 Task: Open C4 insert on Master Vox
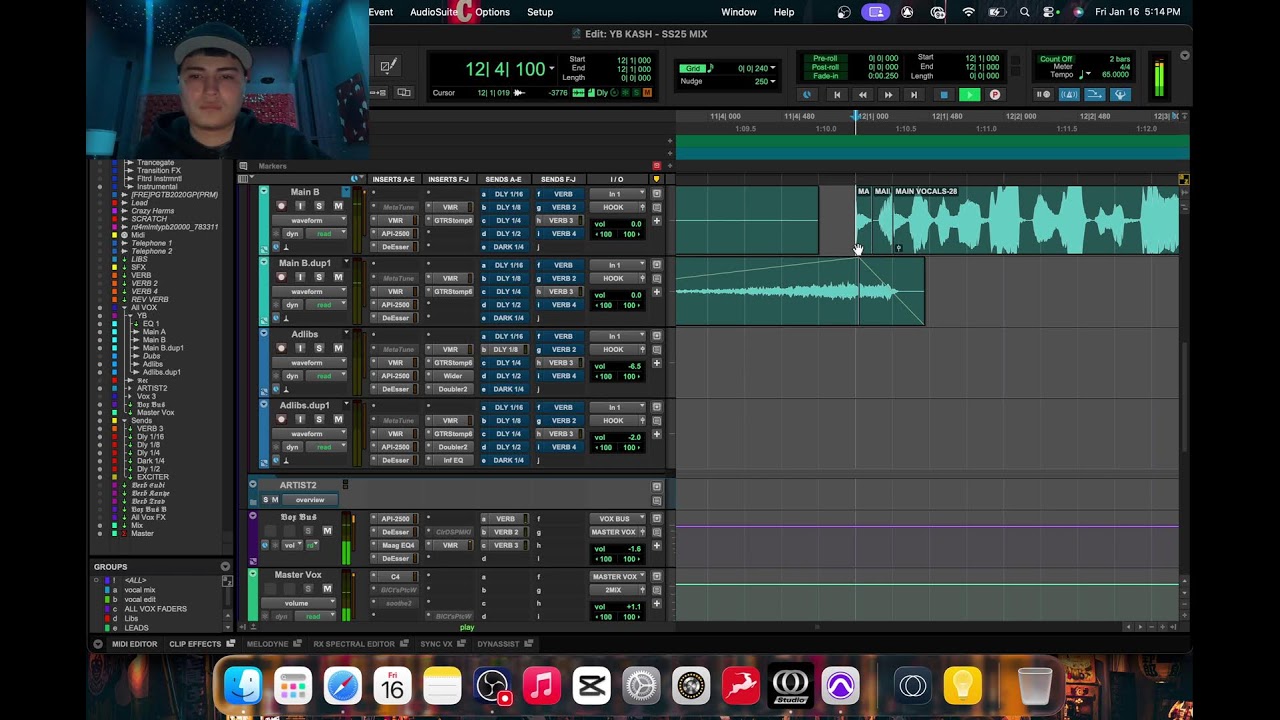tap(395, 576)
